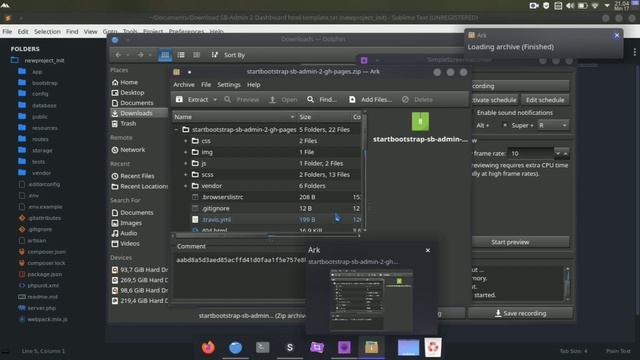Open Network in Dolphin Remote section
Viewport: 640px width, 360px height.
[x=128, y=150]
